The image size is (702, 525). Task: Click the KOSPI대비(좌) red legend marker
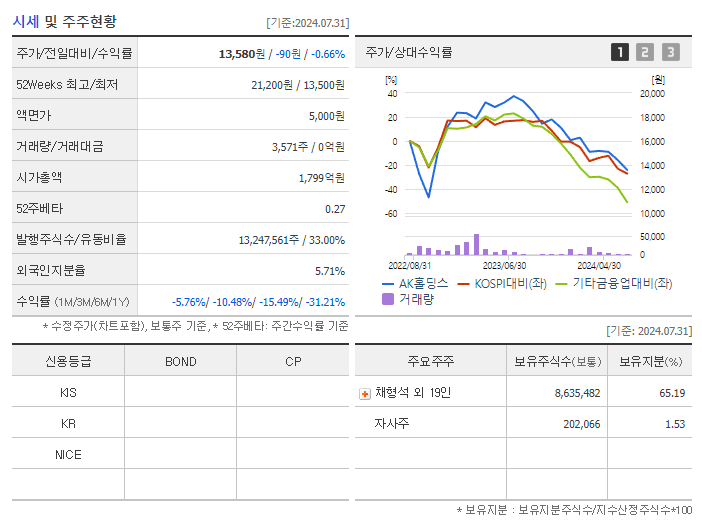[463, 284]
